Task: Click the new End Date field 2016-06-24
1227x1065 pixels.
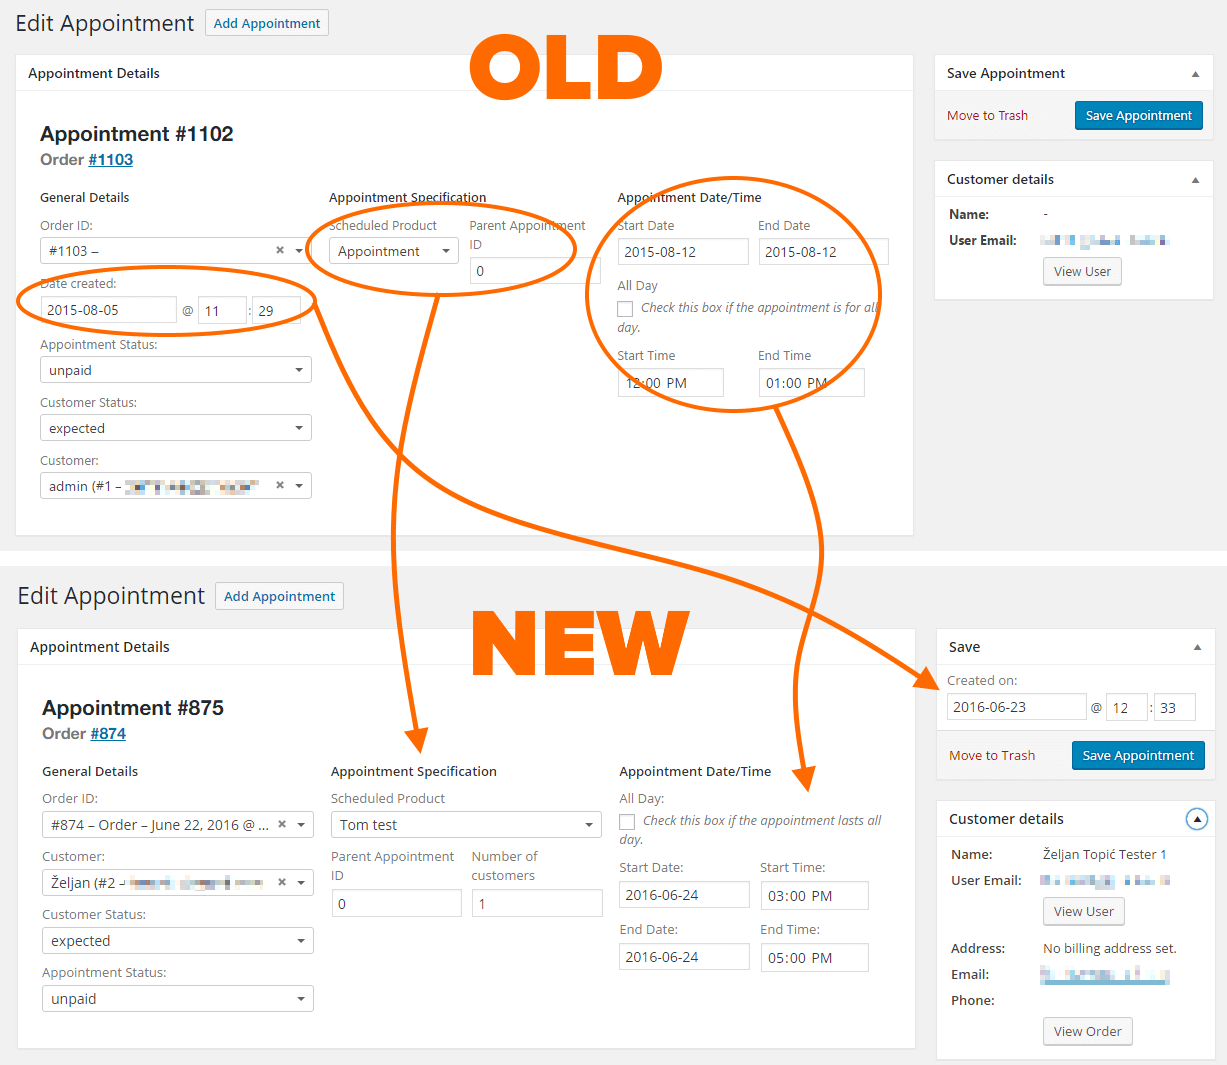Action: pyautogui.click(x=685, y=957)
